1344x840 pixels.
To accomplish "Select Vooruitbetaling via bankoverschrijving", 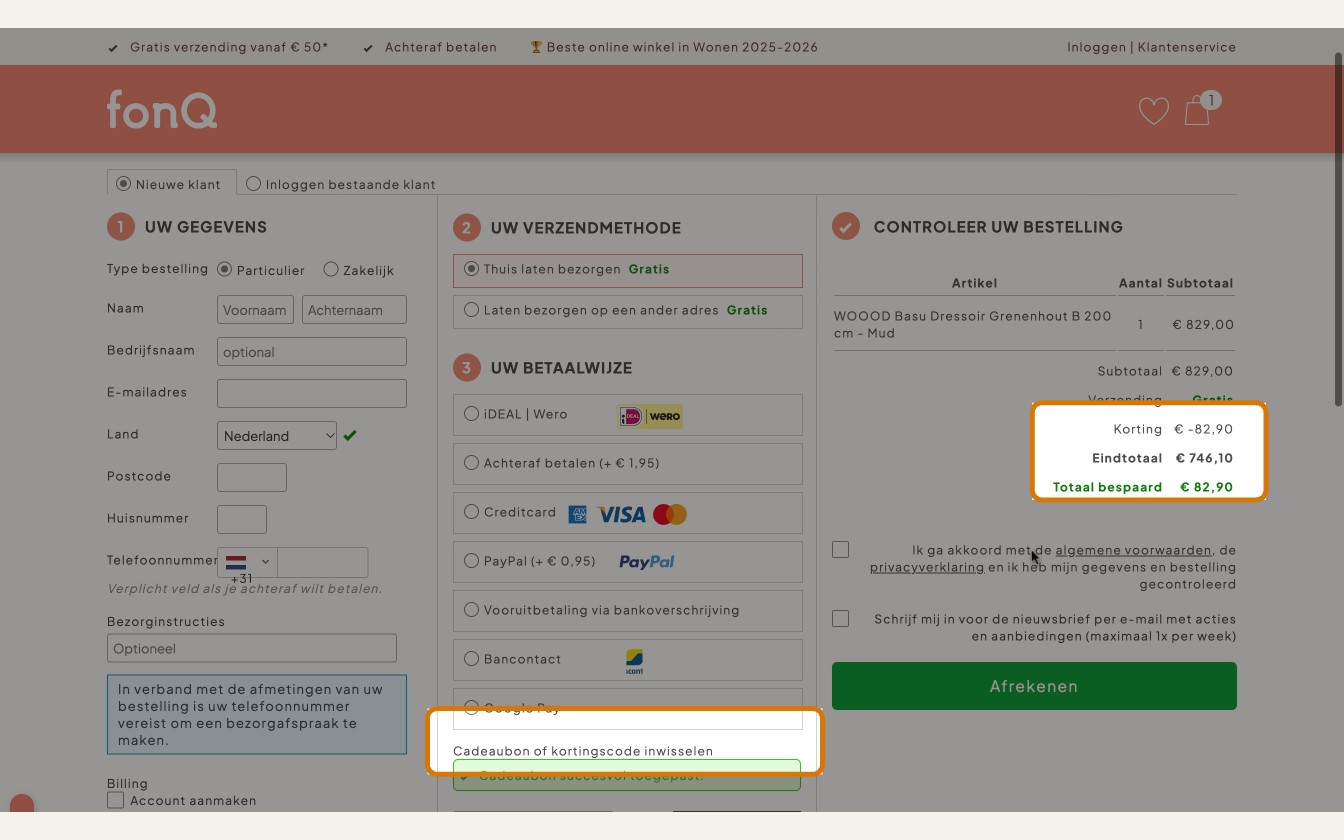I will [471, 610].
